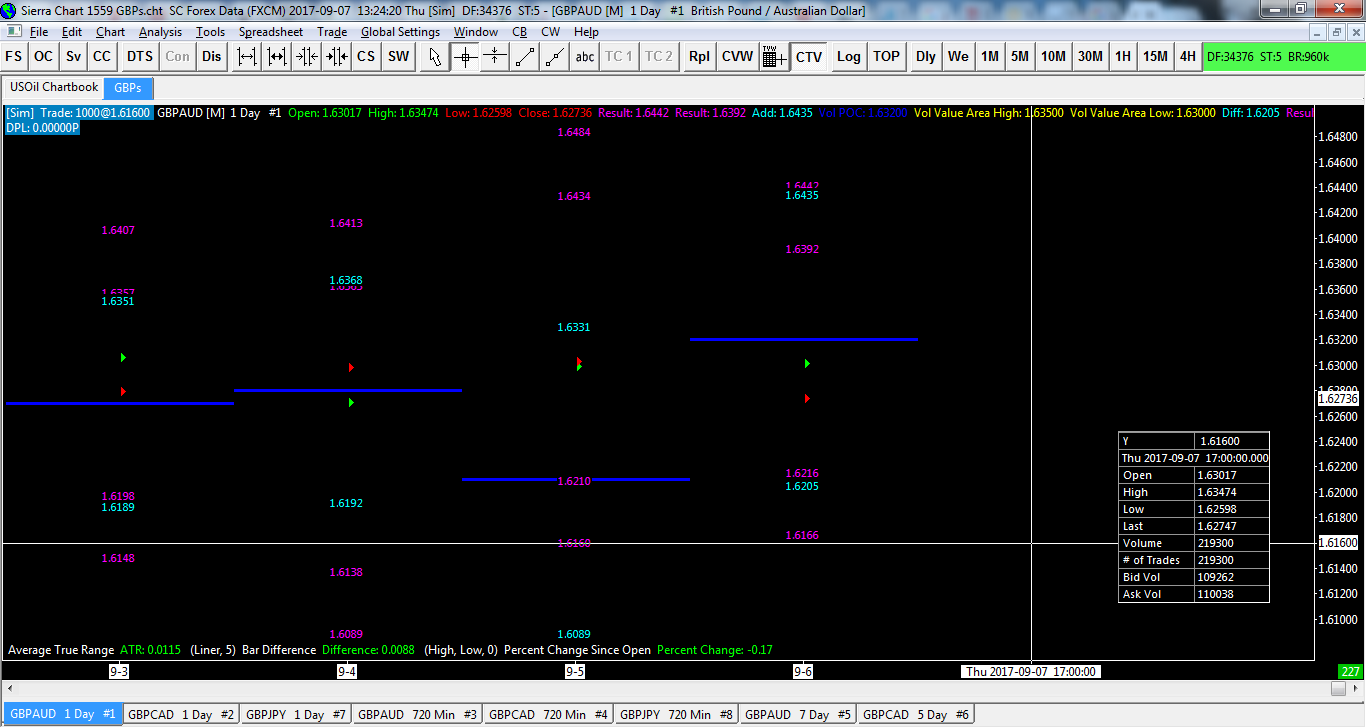Open the Trade menu
The height and width of the screenshot is (728, 1366).
332,32
